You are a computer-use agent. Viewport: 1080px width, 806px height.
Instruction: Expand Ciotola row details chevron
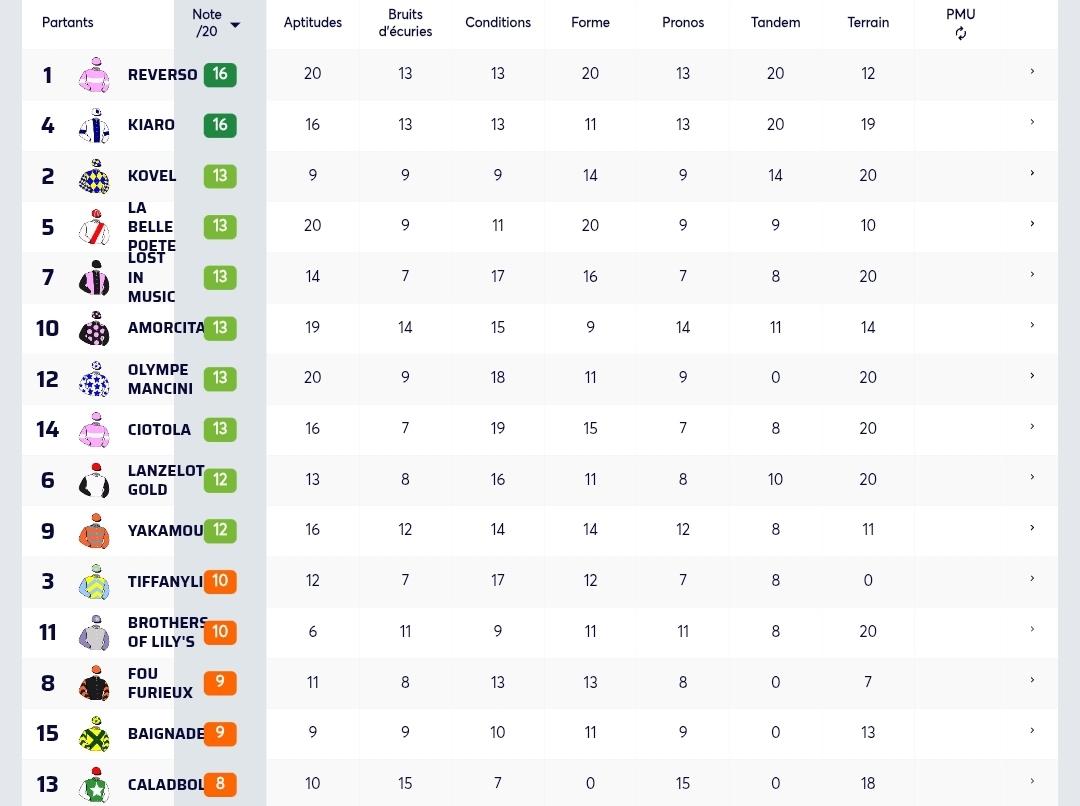[1032, 426]
